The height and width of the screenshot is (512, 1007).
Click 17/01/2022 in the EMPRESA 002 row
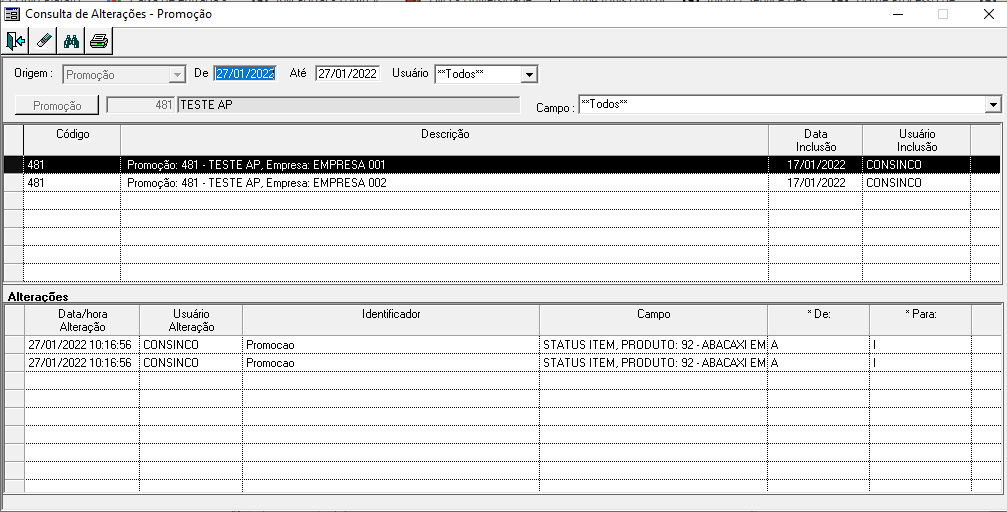(816, 182)
